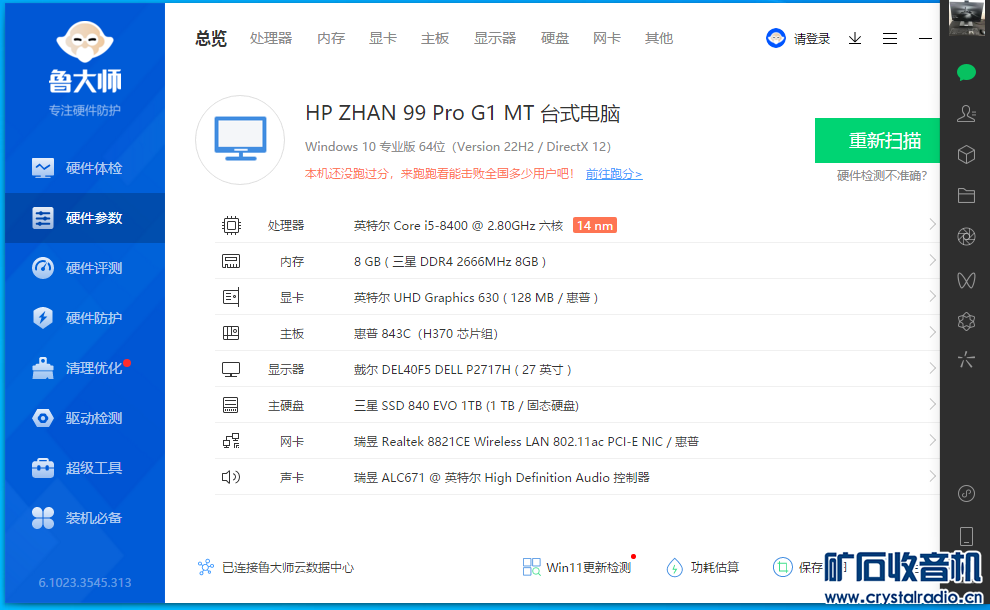990x610 pixels.
Task: Click the 已连接鲁大师云数据中心 status text
Action: click(x=288, y=568)
